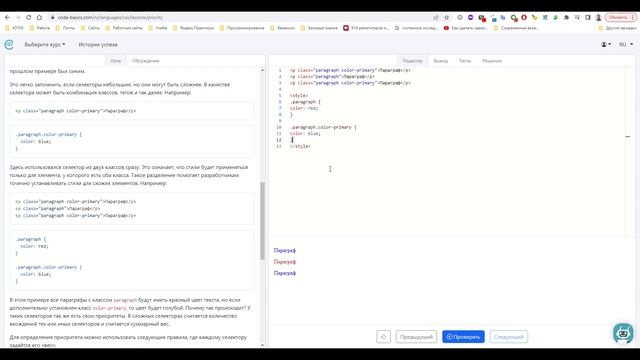Open the Работные сайты bookmarks folder
The image size is (640, 360).
[x=124, y=28]
